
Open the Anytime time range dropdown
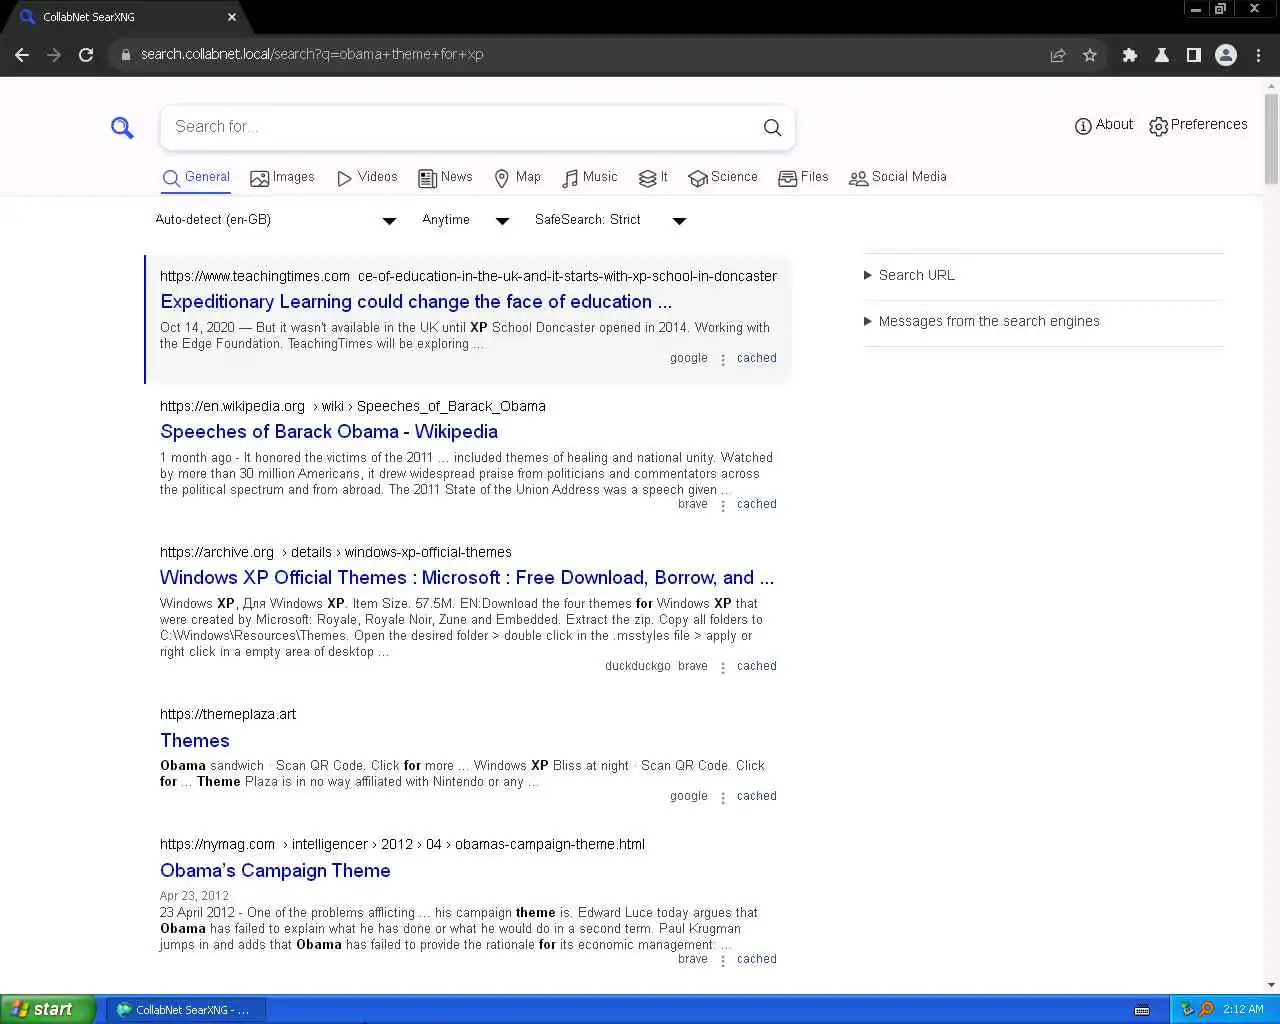pyautogui.click(x=466, y=220)
